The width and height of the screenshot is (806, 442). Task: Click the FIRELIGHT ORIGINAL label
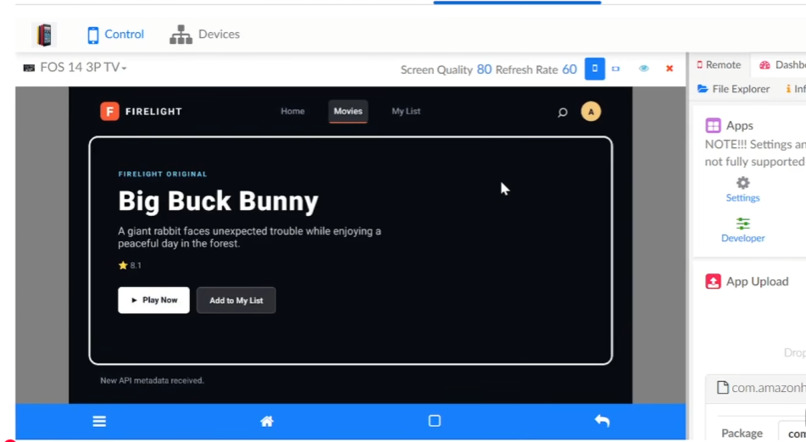(162, 174)
